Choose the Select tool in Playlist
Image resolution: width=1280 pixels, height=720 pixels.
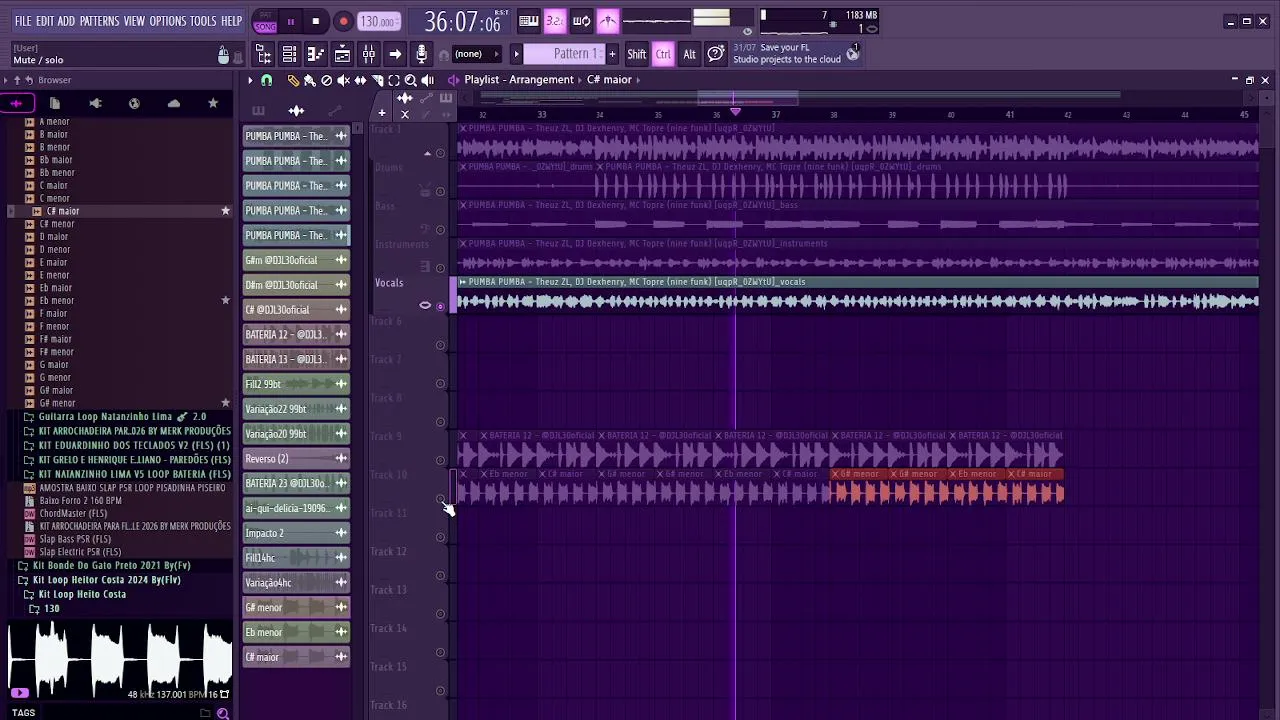coord(394,80)
